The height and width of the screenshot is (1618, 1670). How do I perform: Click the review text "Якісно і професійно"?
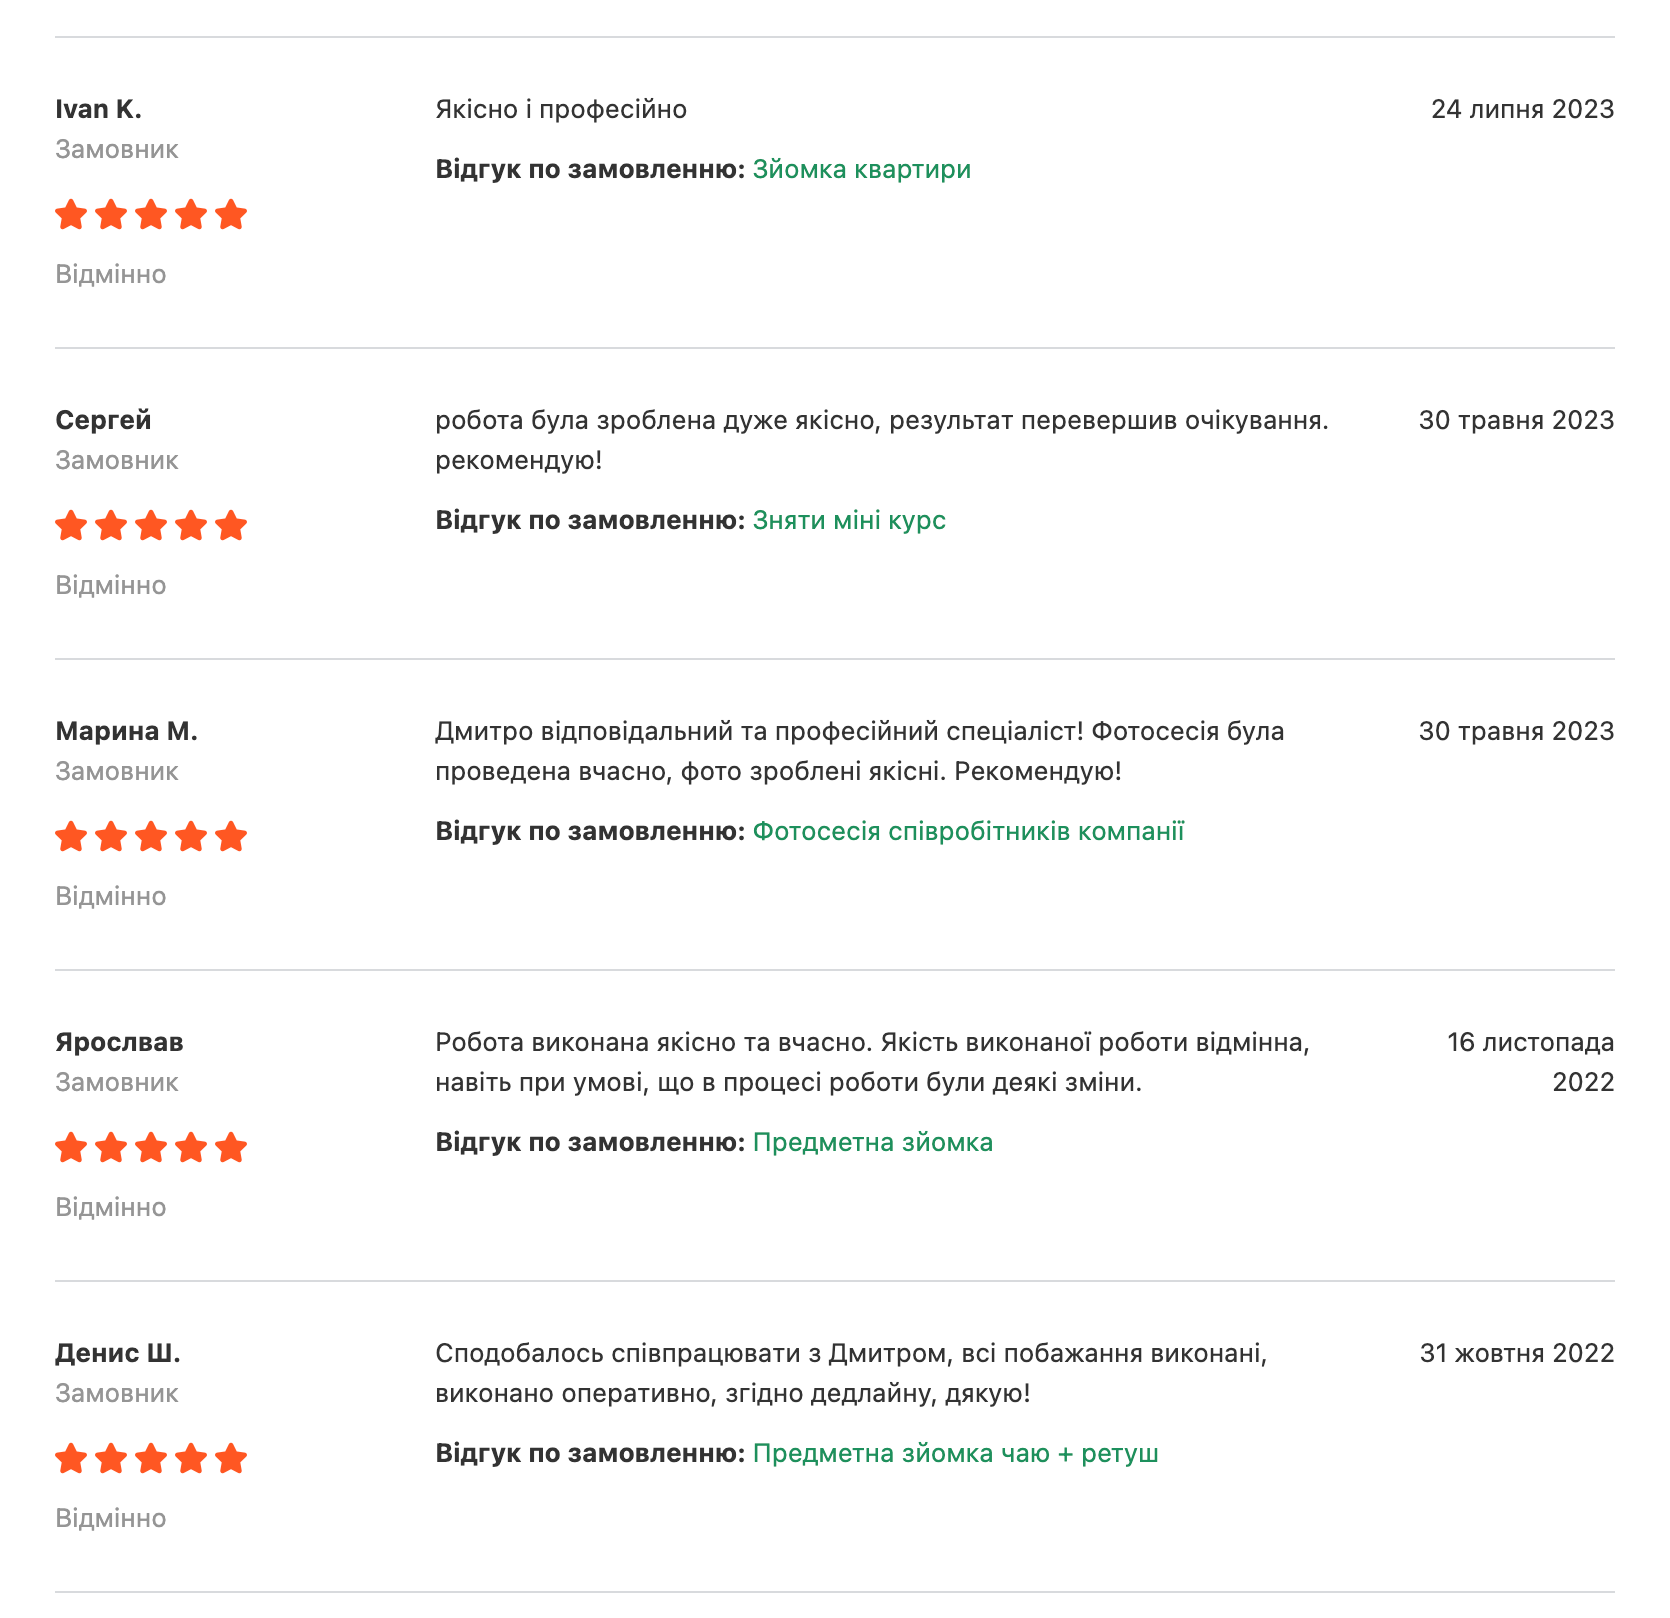561,109
